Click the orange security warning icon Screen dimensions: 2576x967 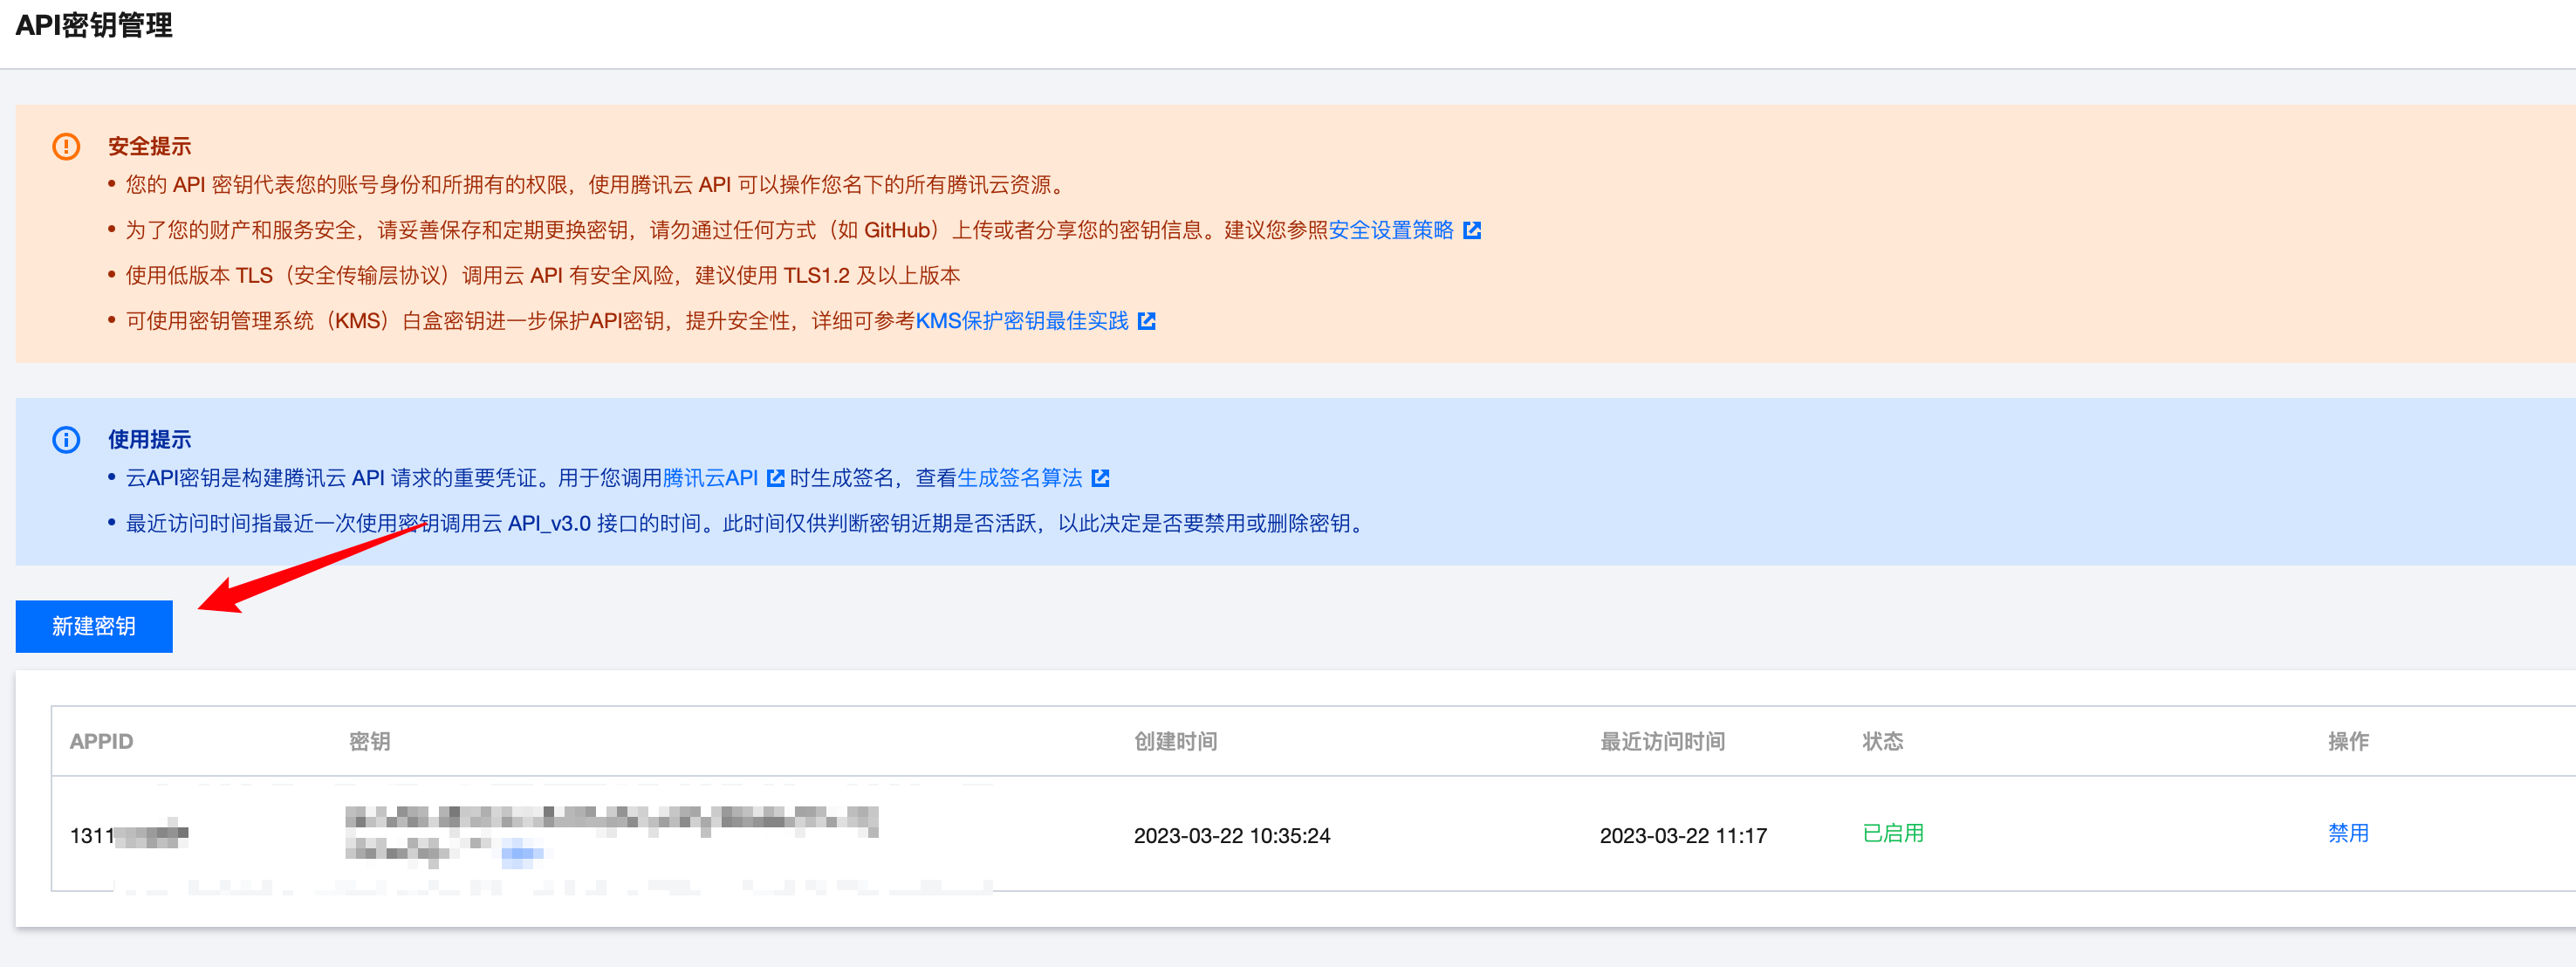pos(66,147)
